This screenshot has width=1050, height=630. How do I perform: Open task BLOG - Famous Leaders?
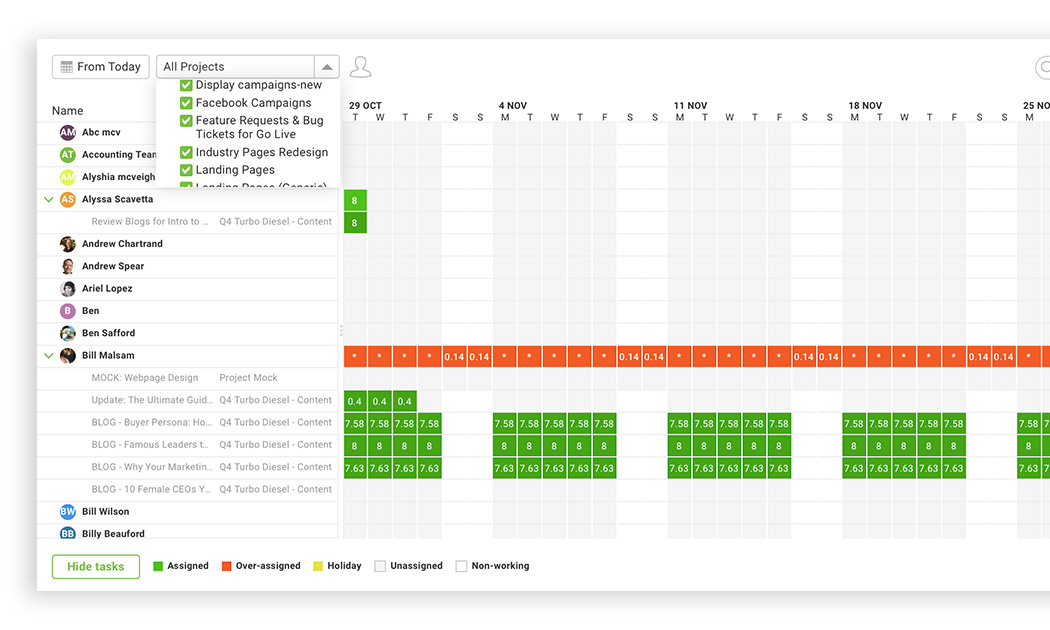click(x=150, y=445)
